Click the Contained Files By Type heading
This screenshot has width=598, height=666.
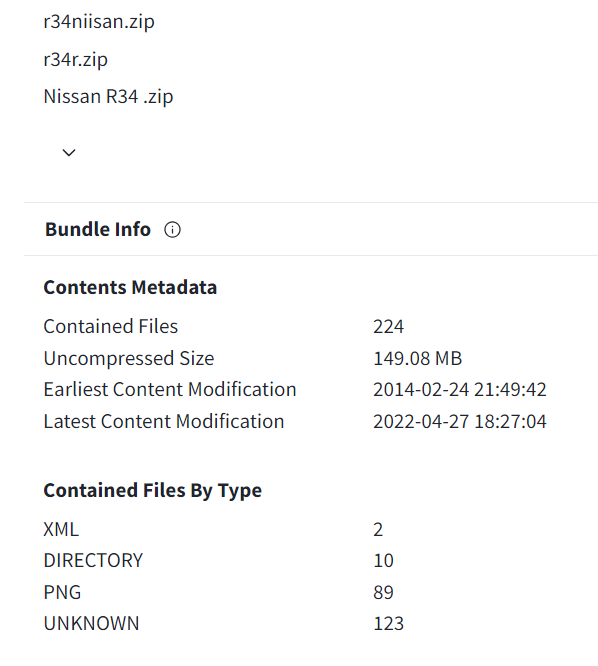coord(153,491)
